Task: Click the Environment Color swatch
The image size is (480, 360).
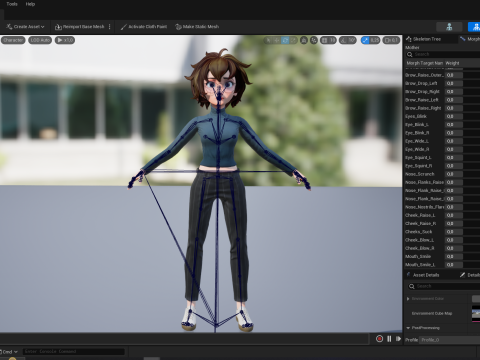Action: coord(476,299)
